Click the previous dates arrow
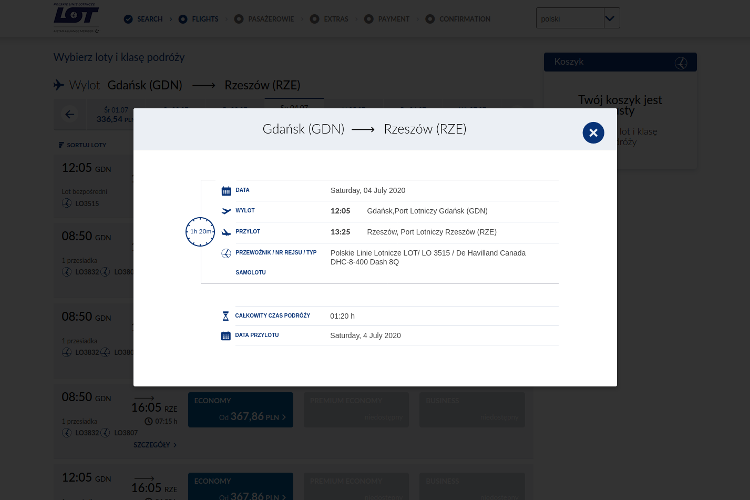 tap(70, 114)
